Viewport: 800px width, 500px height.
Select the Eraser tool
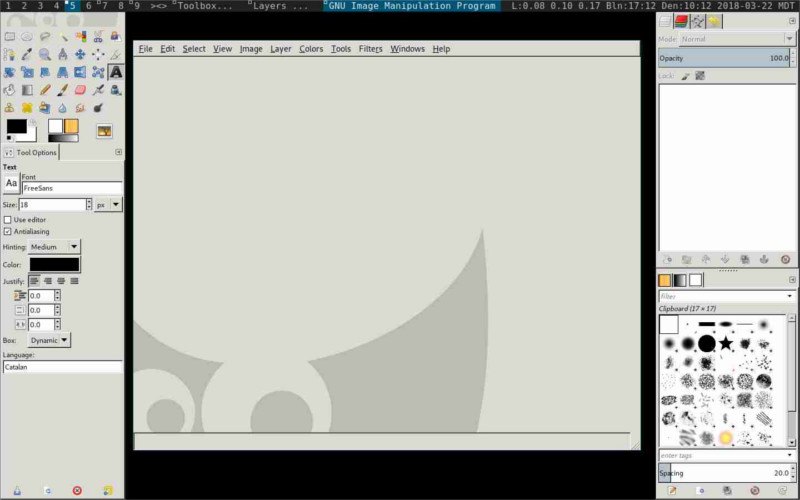coord(80,90)
